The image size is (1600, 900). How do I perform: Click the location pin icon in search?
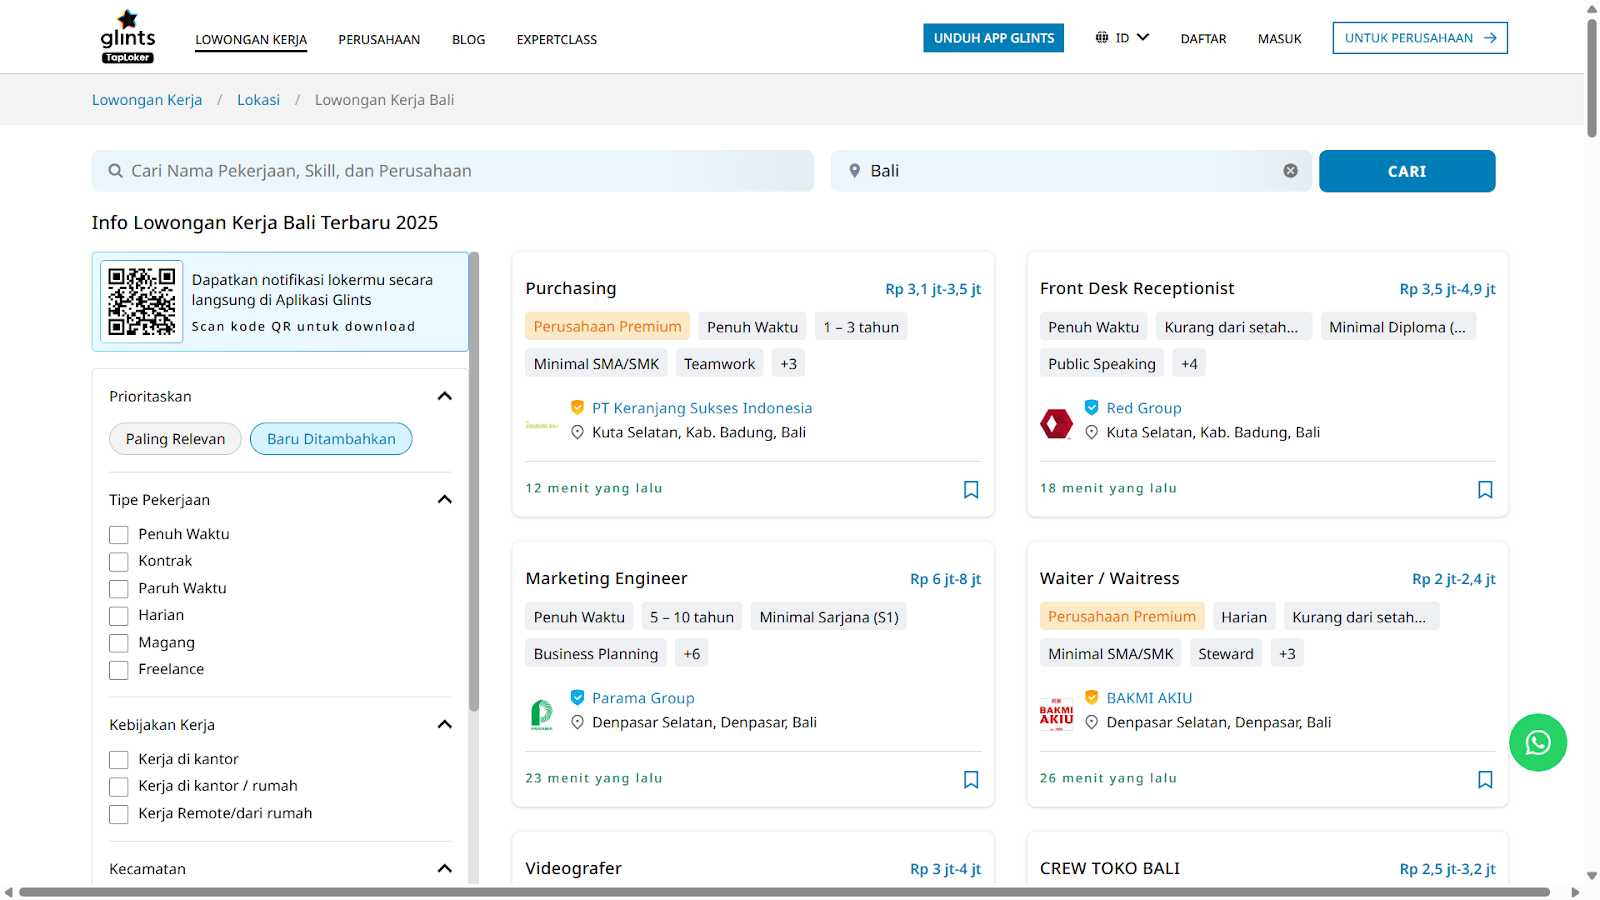click(x=855, y=171)
